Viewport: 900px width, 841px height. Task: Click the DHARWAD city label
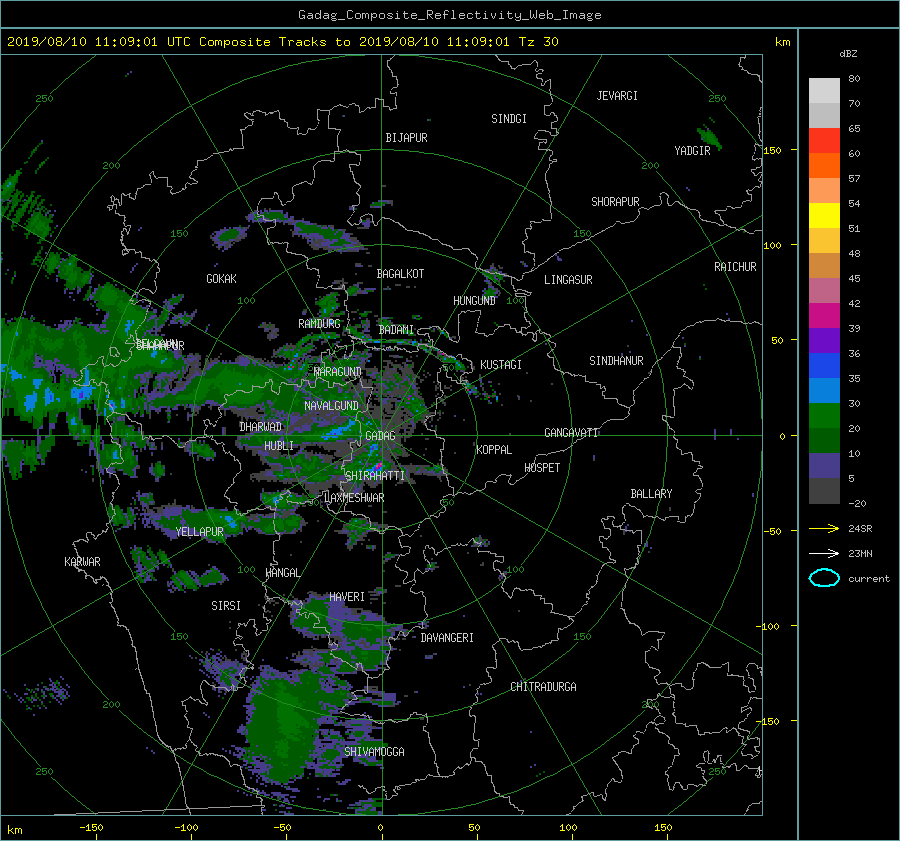pyautogui.click(x=260, y=427)
